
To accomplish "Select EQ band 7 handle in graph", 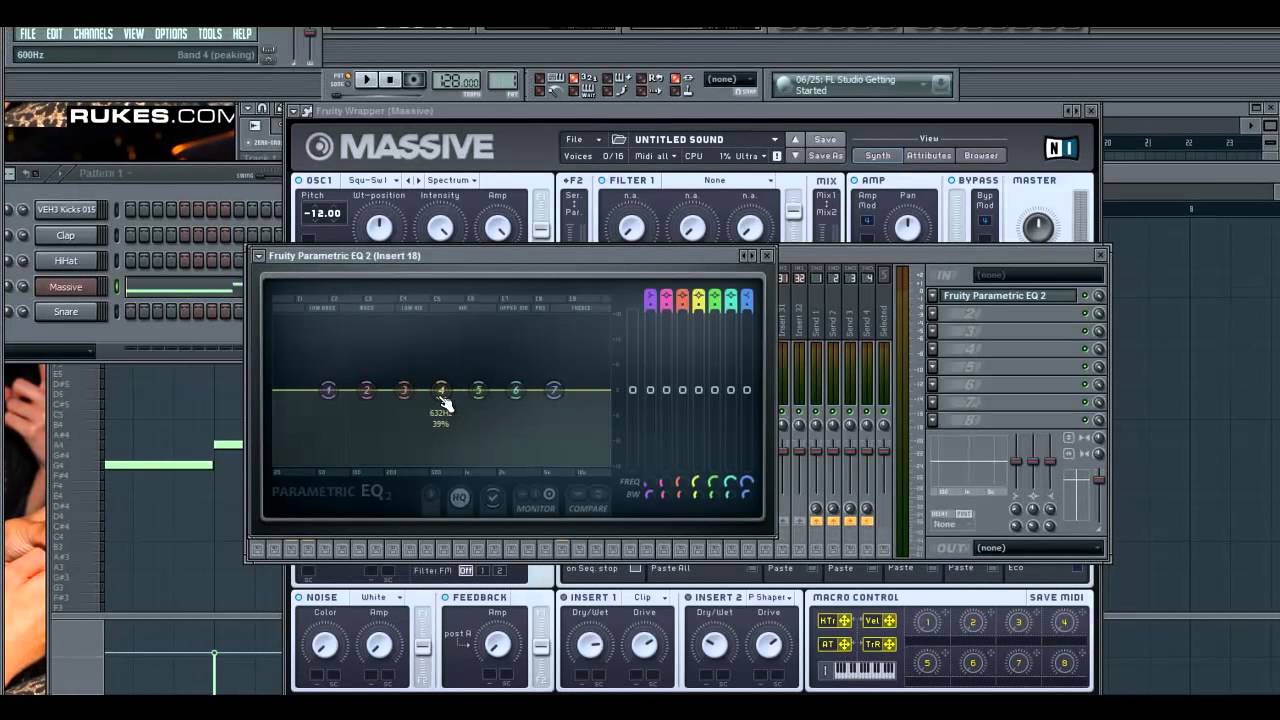I will (553, 390).
